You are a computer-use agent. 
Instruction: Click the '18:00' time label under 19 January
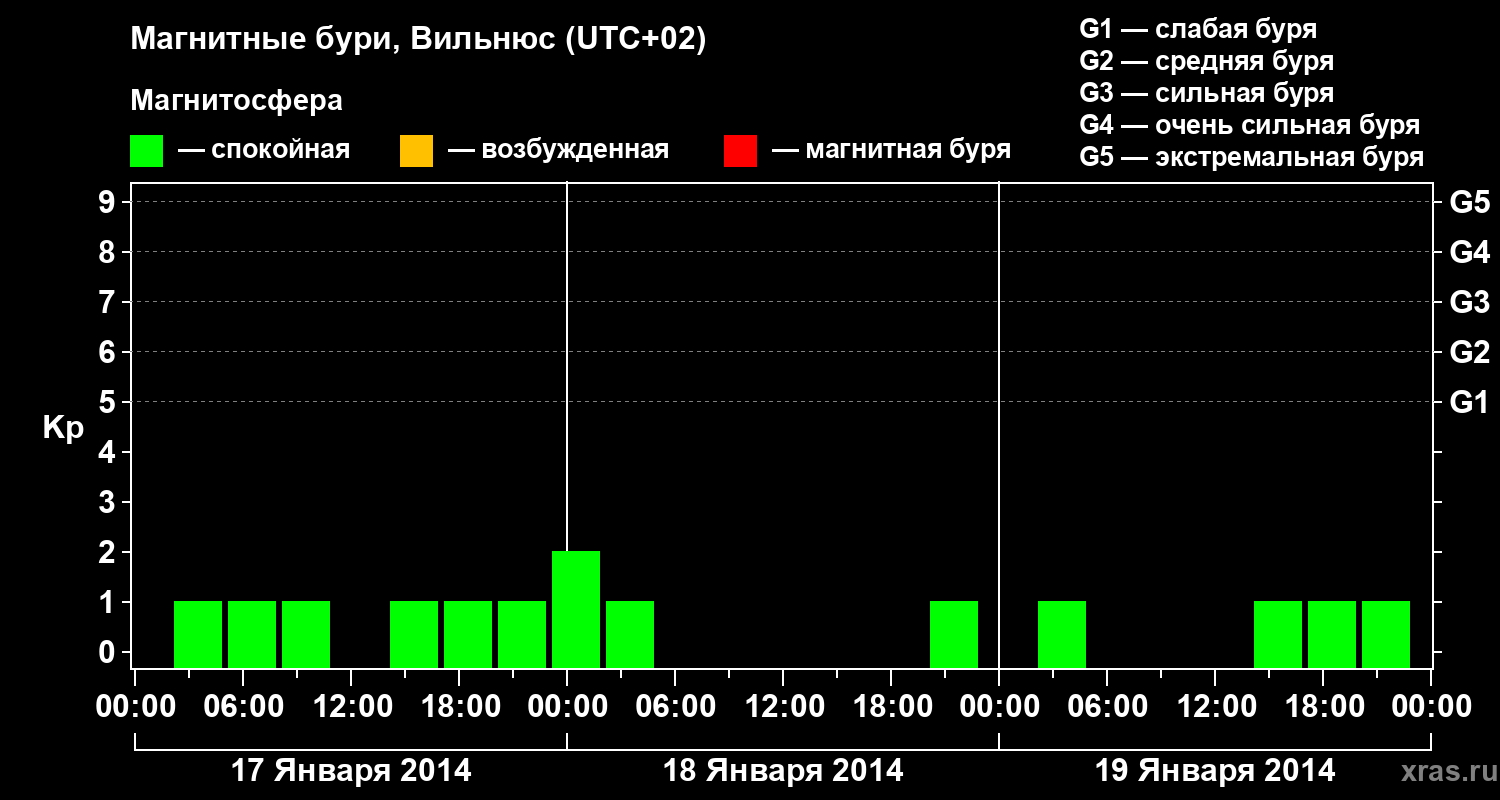tap(1323, 707)
